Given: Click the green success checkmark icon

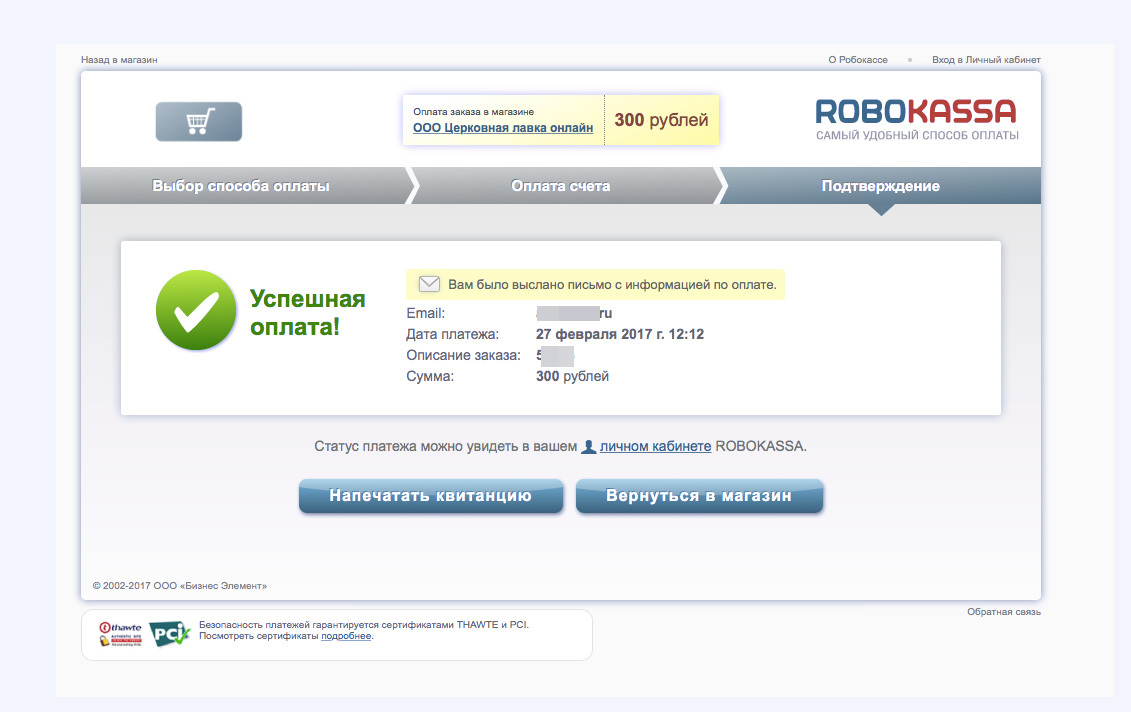Looking at the screenshot, I should [196, 310].
